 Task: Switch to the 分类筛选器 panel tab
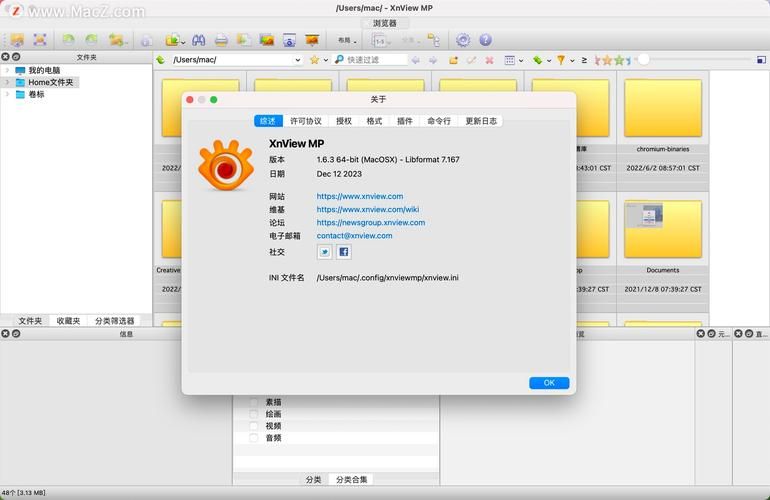pyautogui.click(x=114, y=321)
